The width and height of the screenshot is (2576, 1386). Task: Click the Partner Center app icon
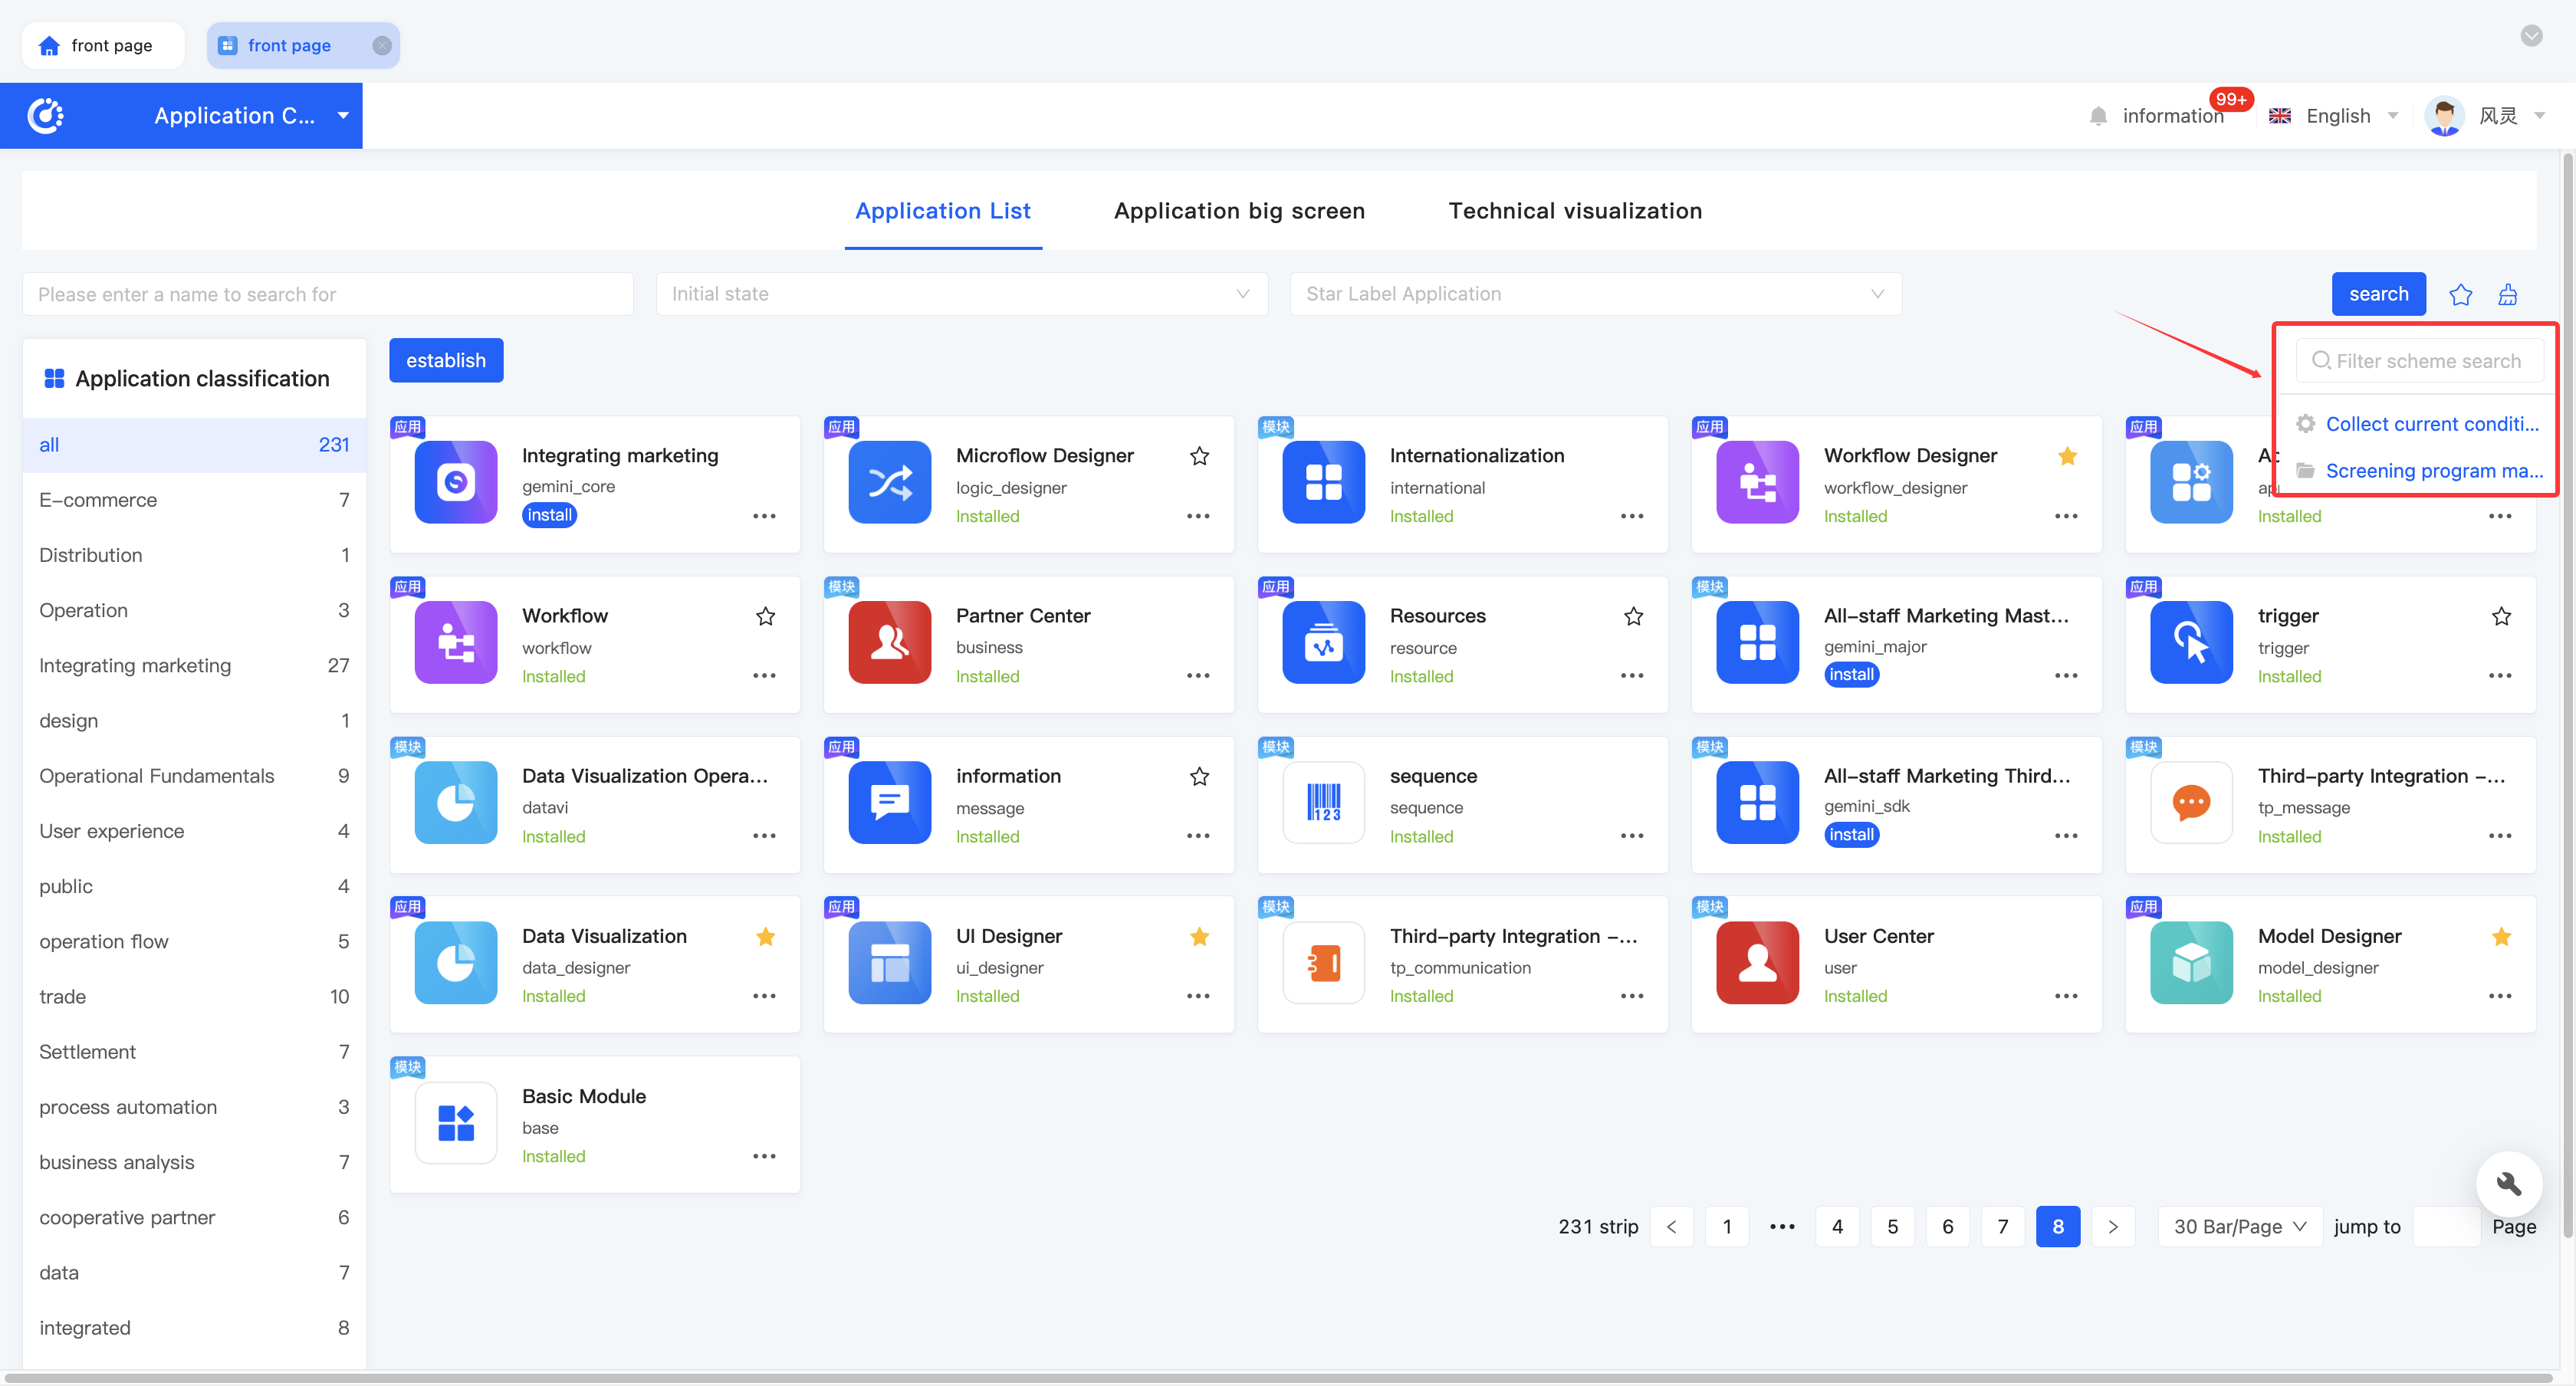point(889,642)
